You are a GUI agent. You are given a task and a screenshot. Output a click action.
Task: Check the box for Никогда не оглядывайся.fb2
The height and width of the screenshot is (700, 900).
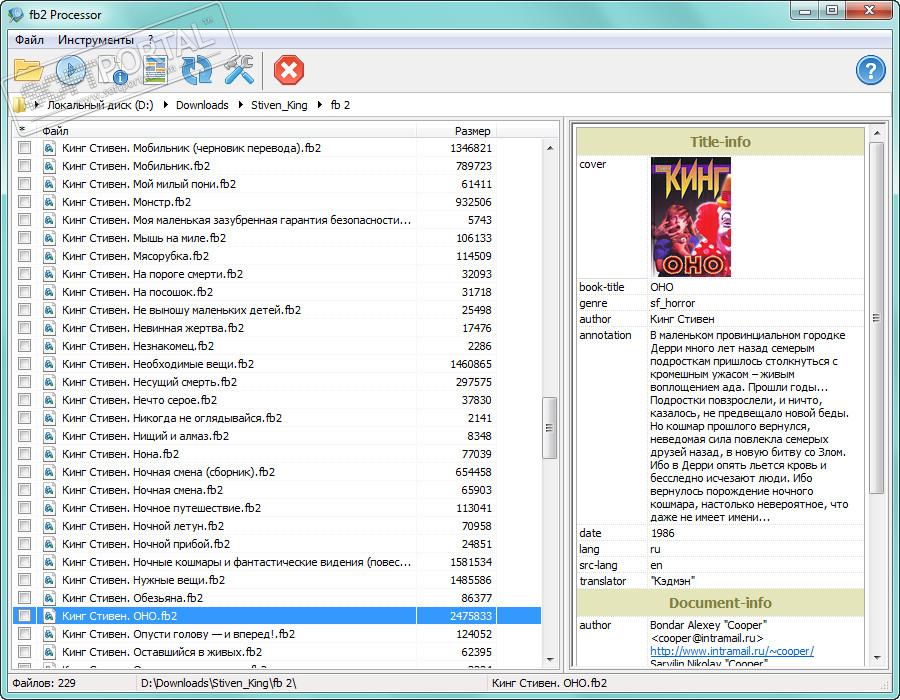[x=24, y=418]
